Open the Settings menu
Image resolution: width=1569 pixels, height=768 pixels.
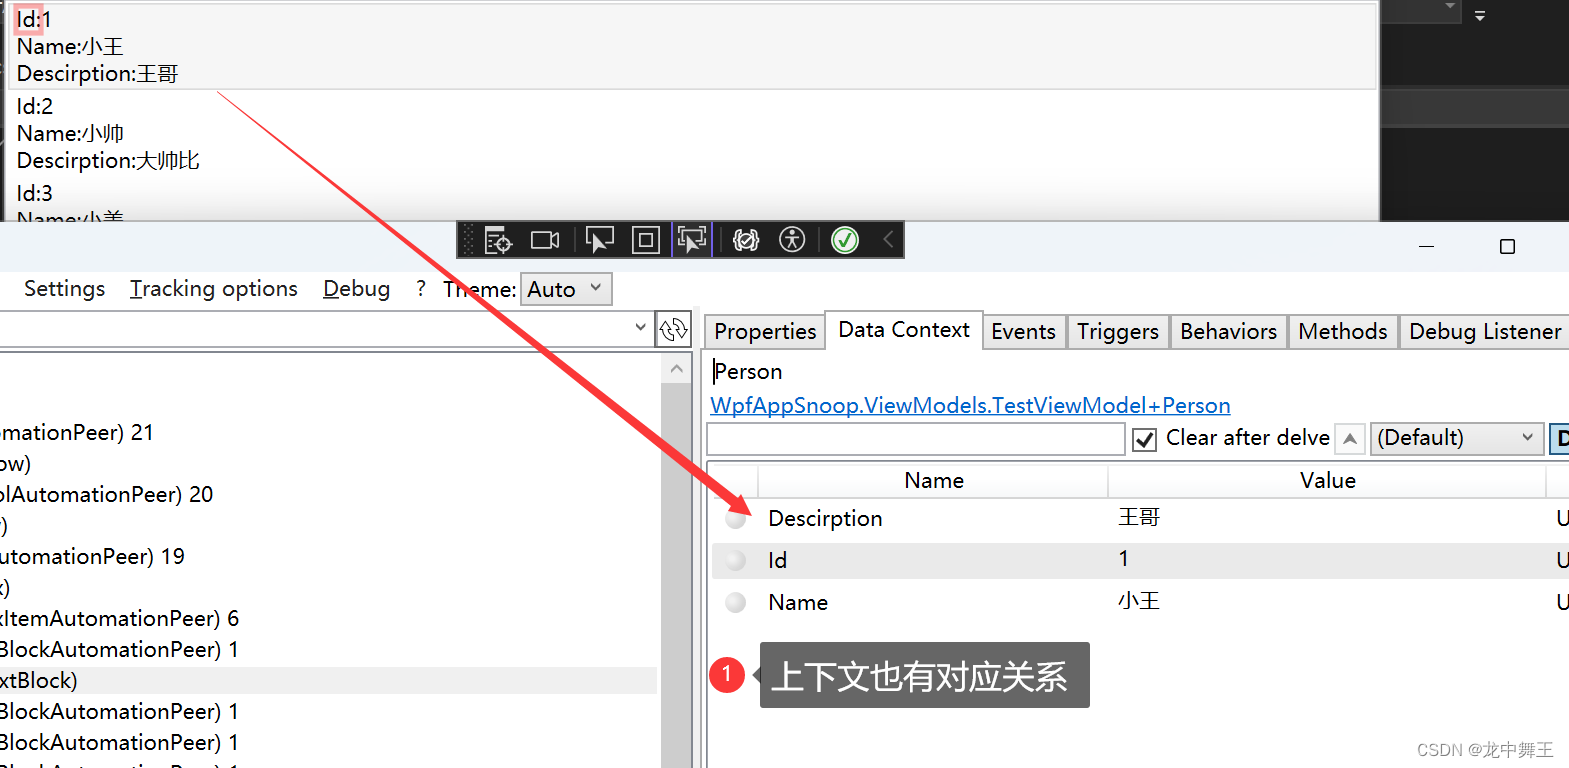point(64,288)
